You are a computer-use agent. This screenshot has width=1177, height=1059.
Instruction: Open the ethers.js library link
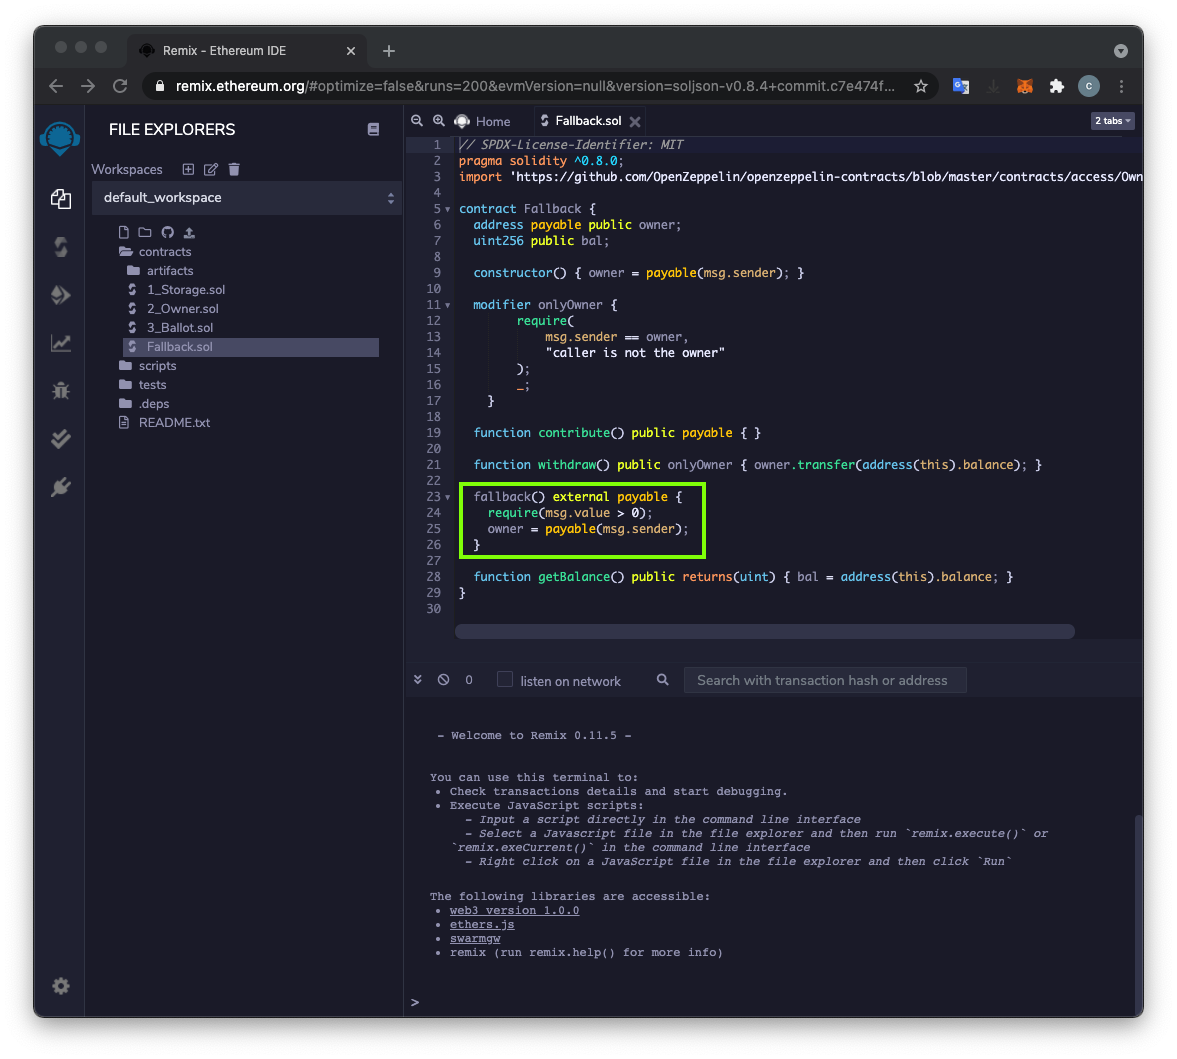coord(482,925)
